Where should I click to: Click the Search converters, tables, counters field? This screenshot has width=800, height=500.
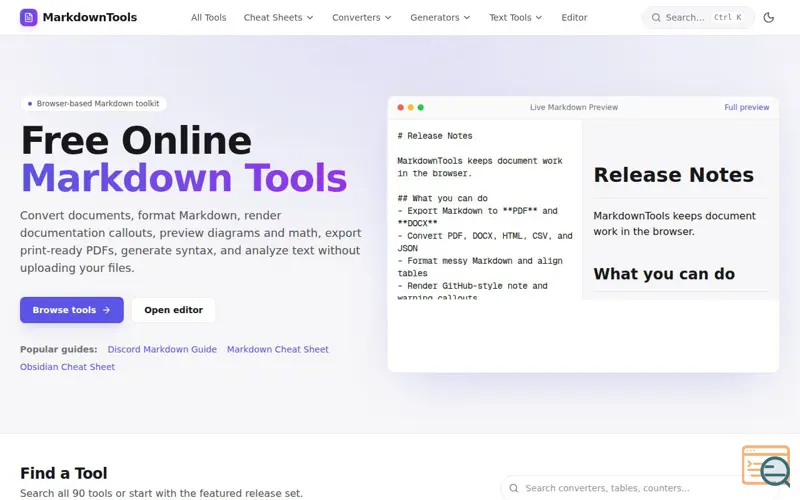click(638, 488)
